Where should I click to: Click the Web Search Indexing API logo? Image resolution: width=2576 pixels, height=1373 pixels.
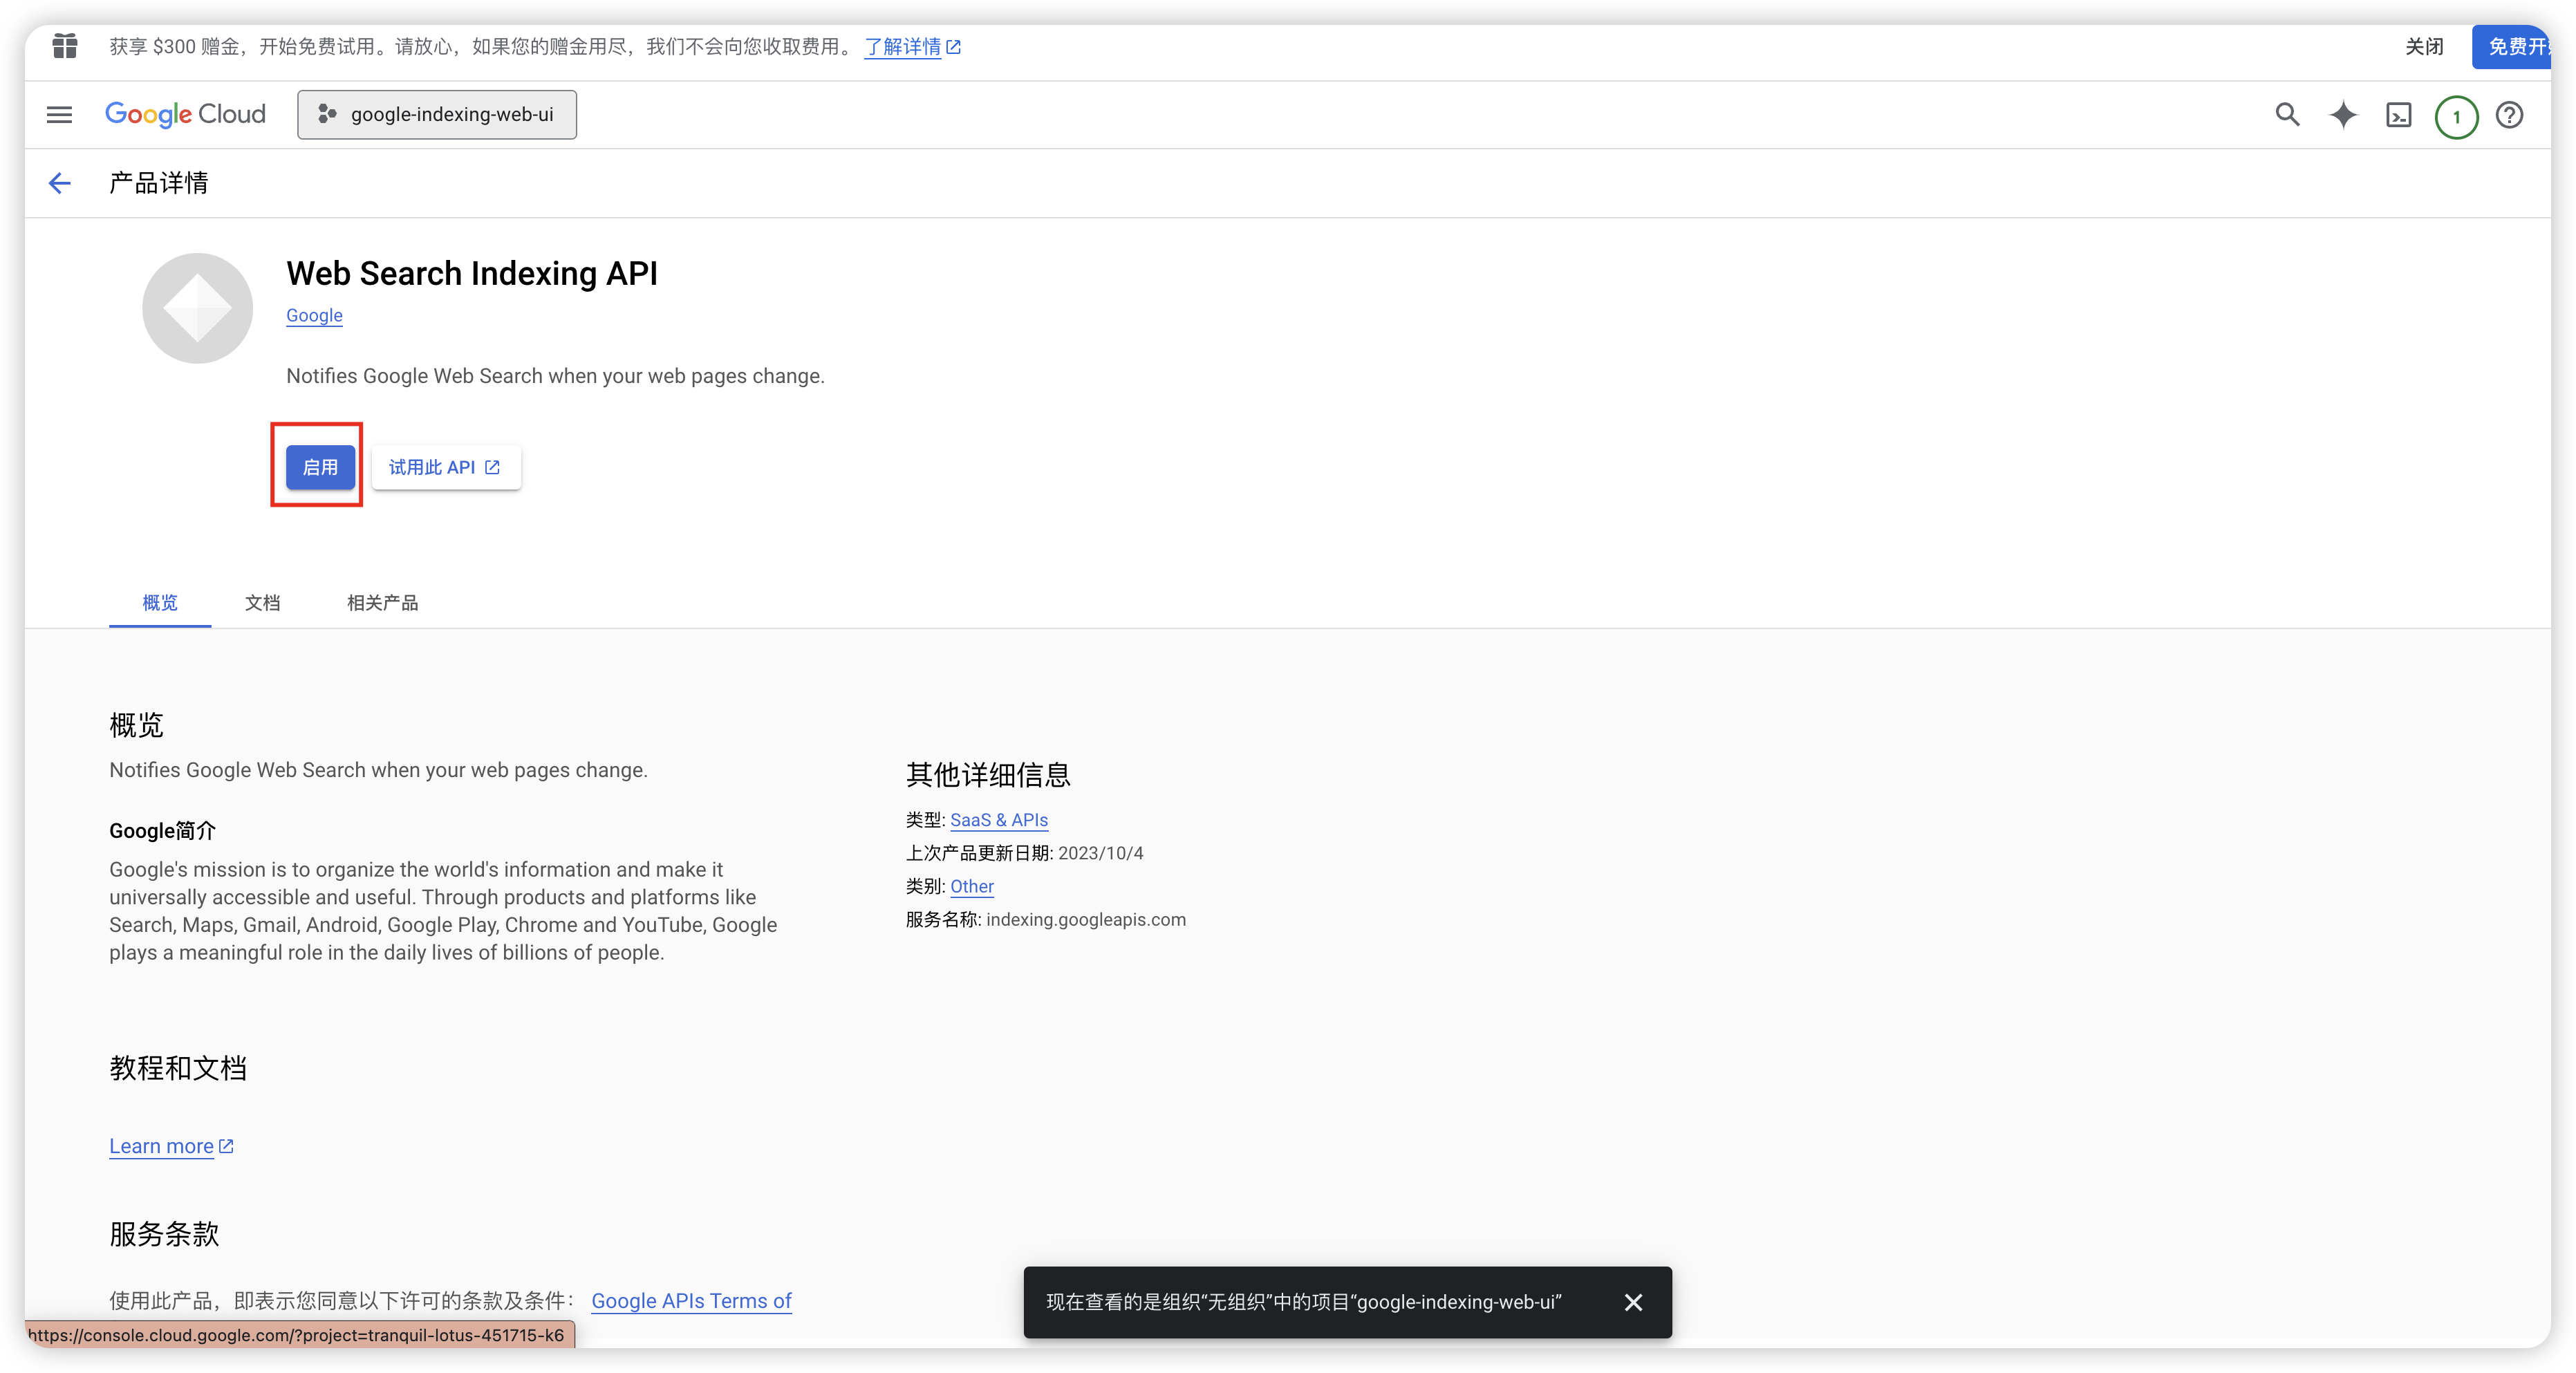(x=198, y=308)
